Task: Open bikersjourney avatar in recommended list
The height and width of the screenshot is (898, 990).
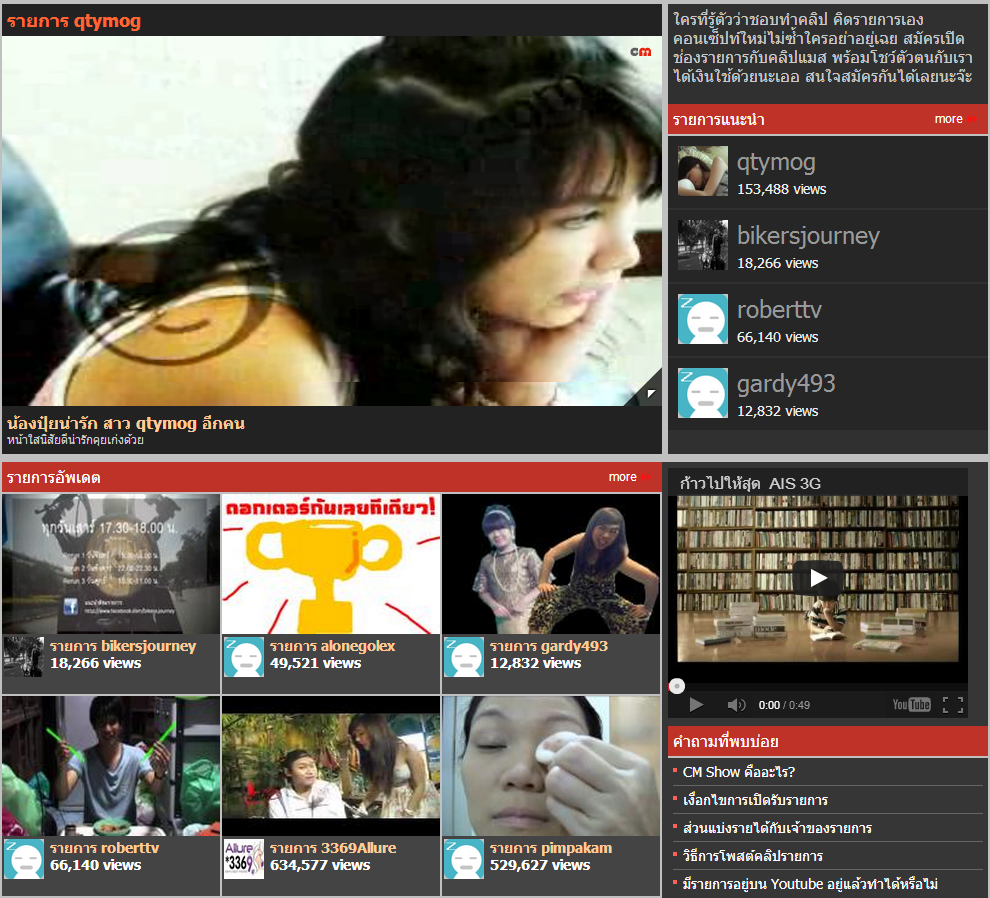Action: click(x=703, y=244)
